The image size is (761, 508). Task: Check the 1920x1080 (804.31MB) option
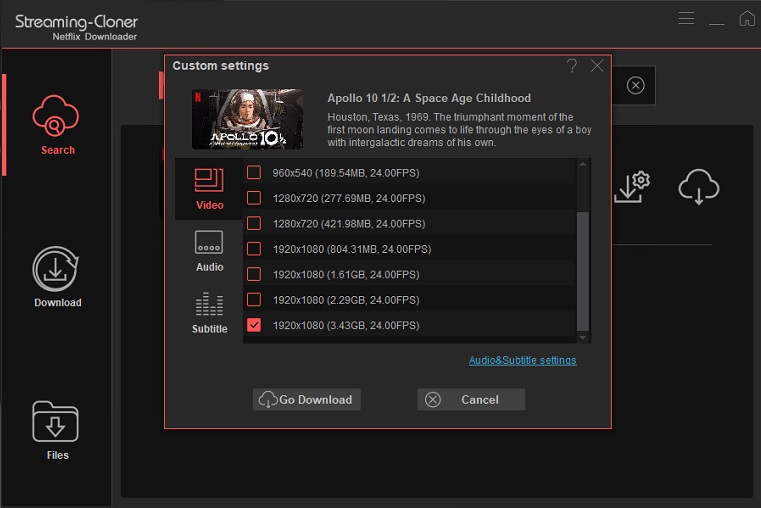pos(254,249)
